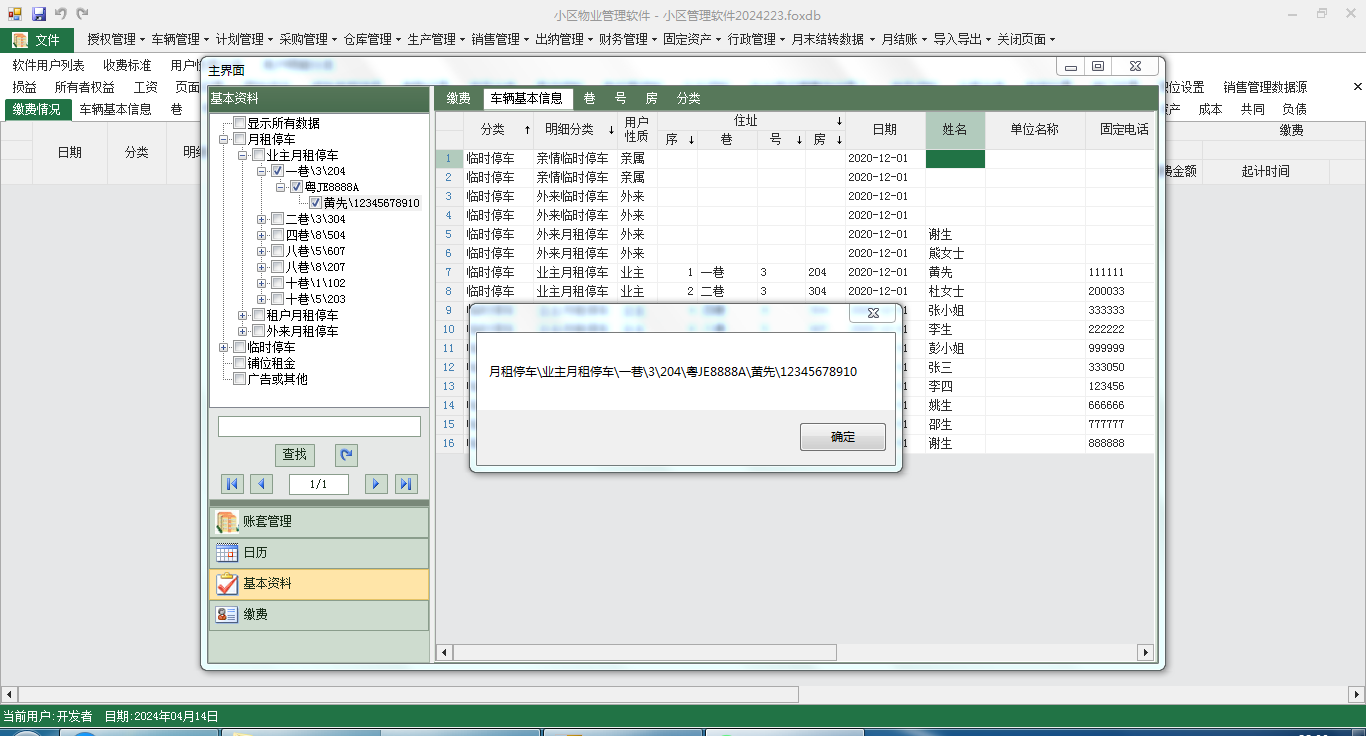Go to first page arrow icon
This screenshot has width=1366, height=736.
(x=232, y=484)
